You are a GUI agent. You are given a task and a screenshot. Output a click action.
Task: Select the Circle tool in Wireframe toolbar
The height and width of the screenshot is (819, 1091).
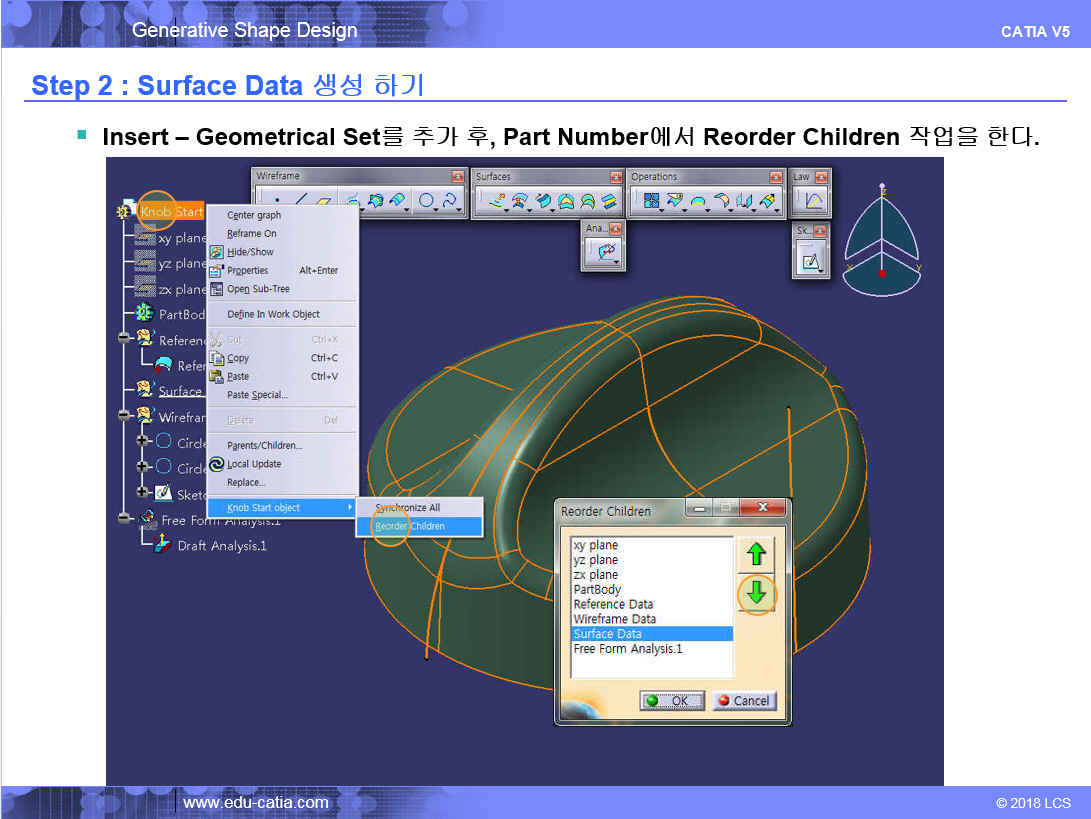(427, 202)
